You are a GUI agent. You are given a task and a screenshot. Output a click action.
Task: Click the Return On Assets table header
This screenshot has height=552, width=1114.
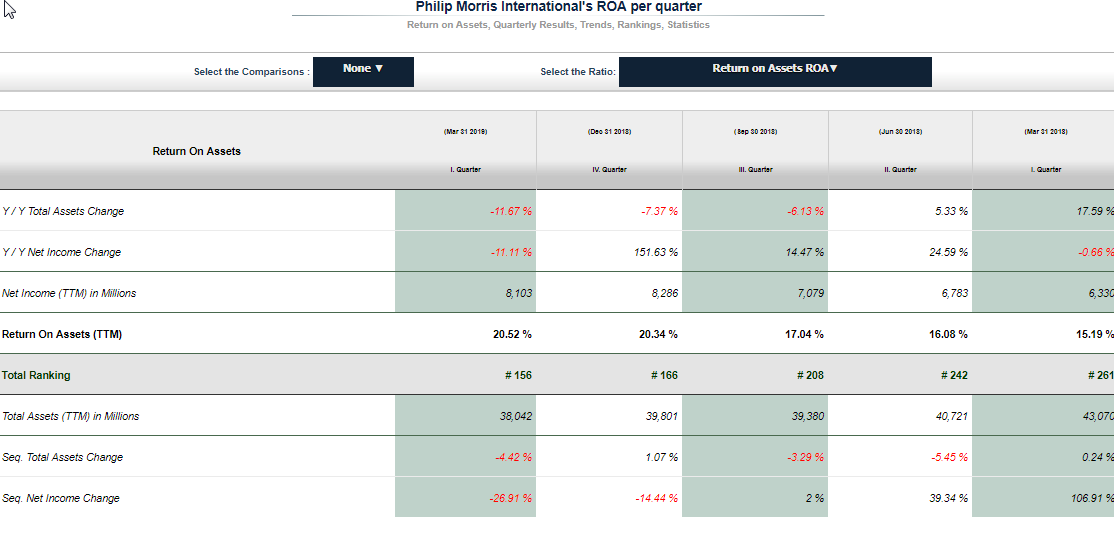pos(197,151)
